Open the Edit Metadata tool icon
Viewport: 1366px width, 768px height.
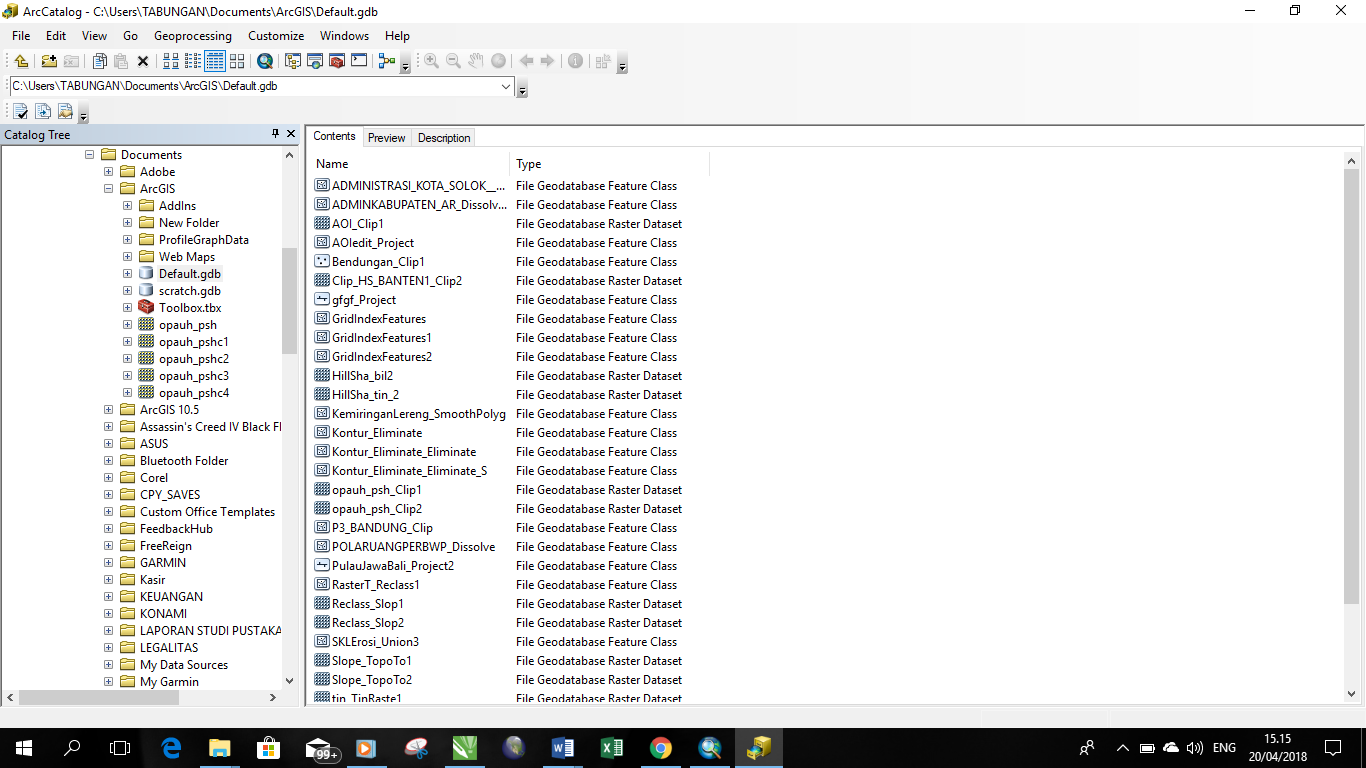pyautogui.click(x=65, y=112)
